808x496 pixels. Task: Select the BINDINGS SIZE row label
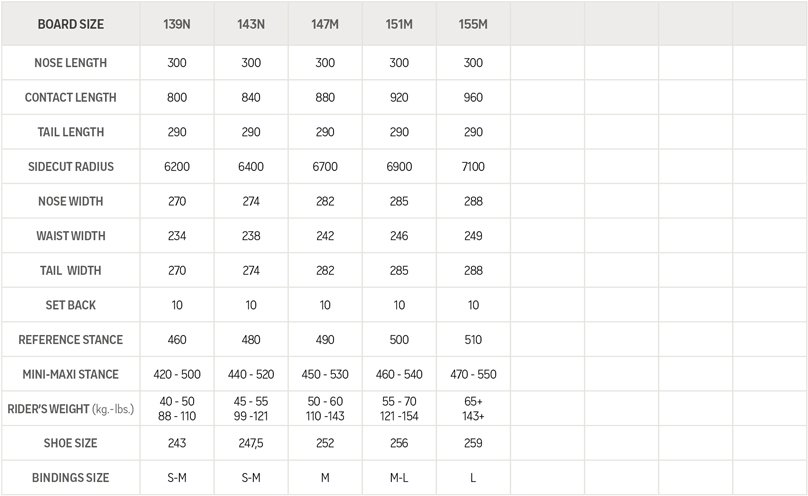70,478
